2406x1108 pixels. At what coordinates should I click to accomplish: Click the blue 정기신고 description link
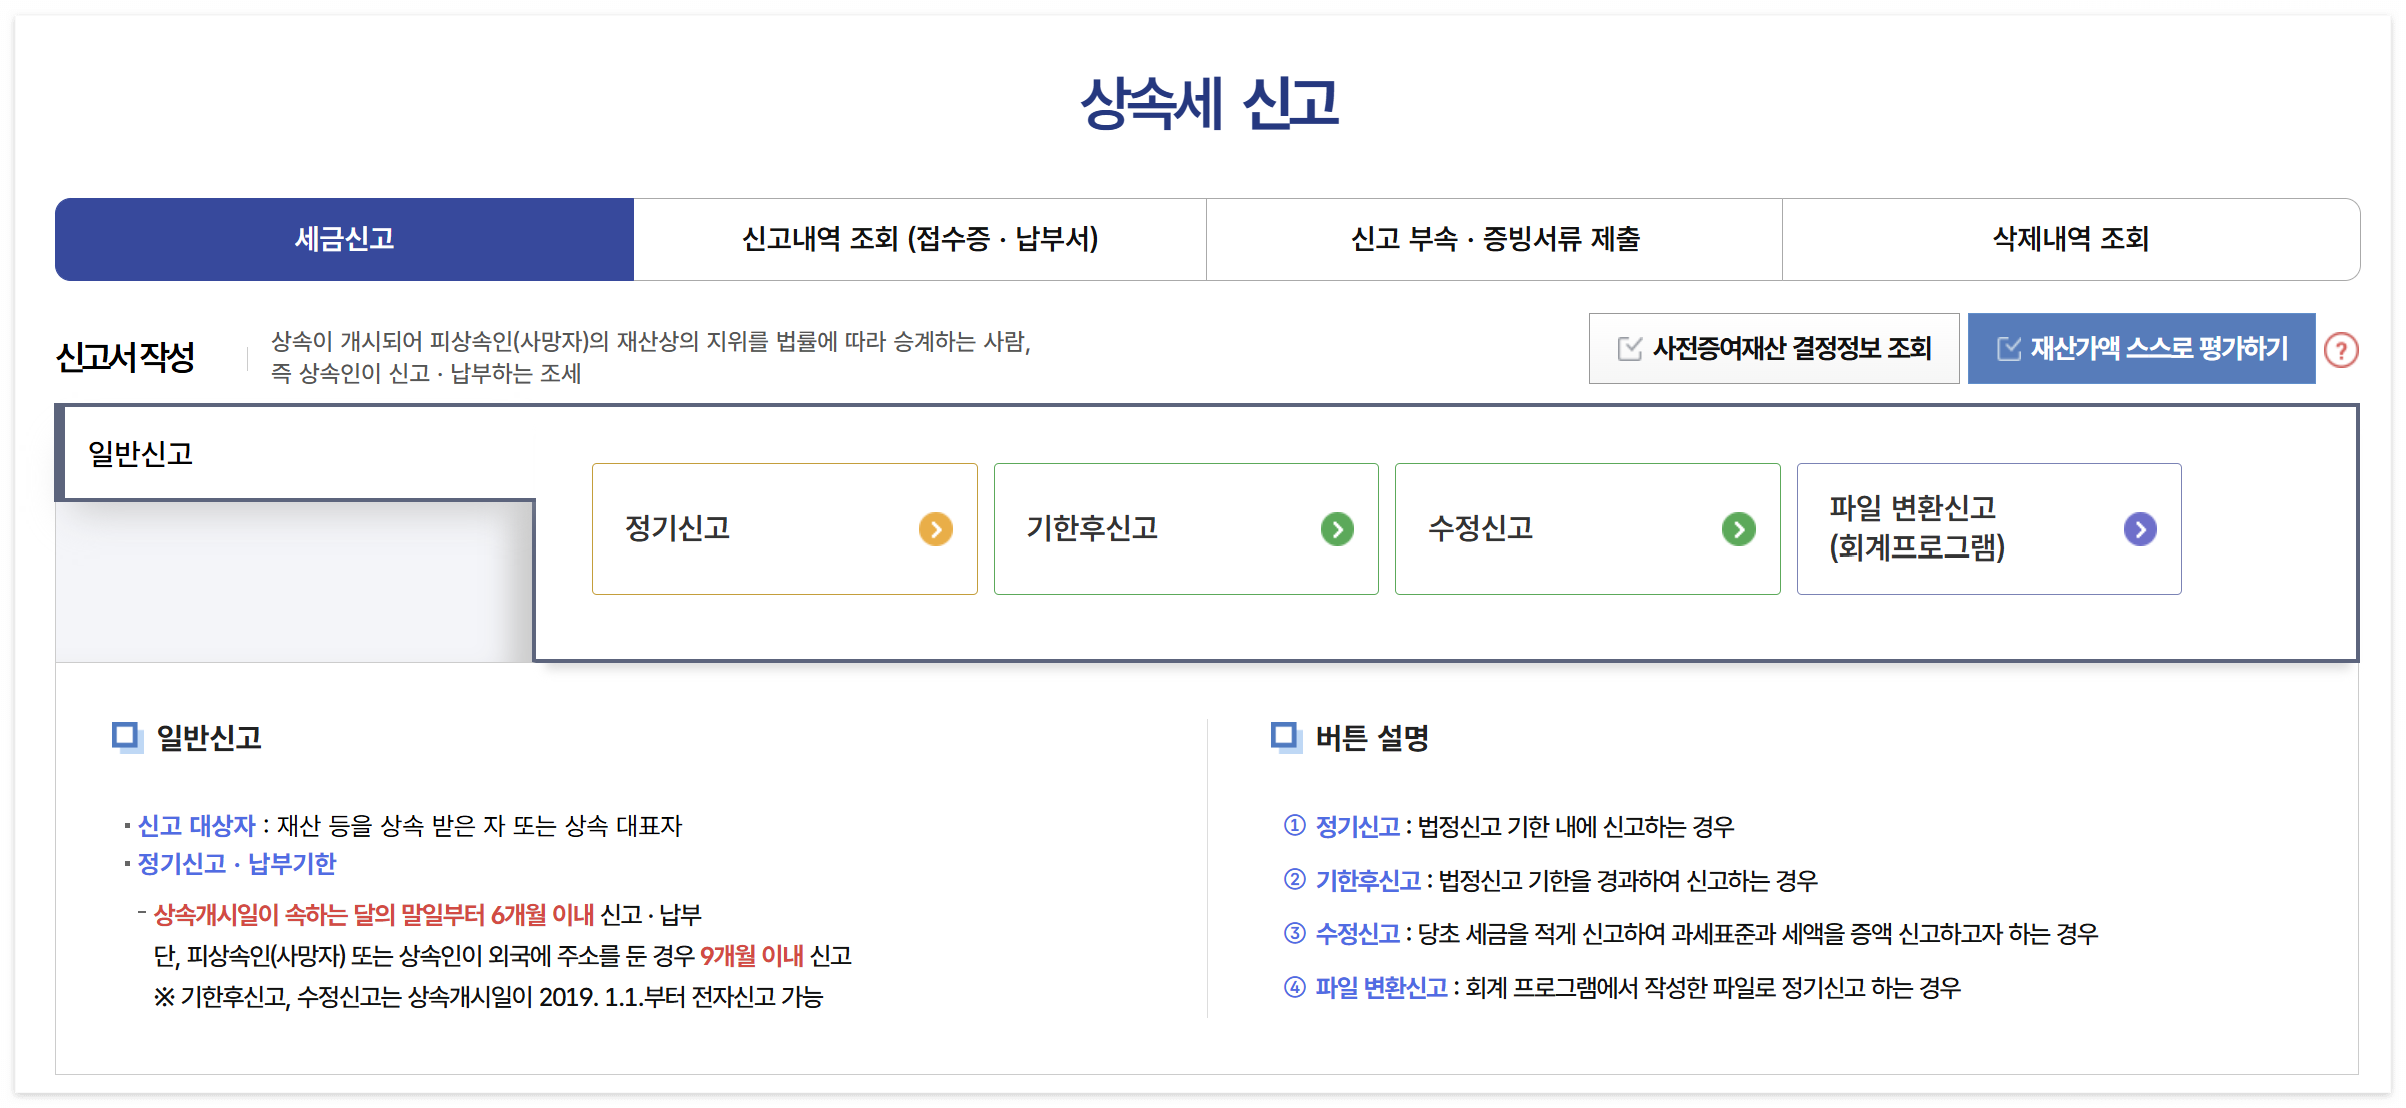coord(1357,826)
